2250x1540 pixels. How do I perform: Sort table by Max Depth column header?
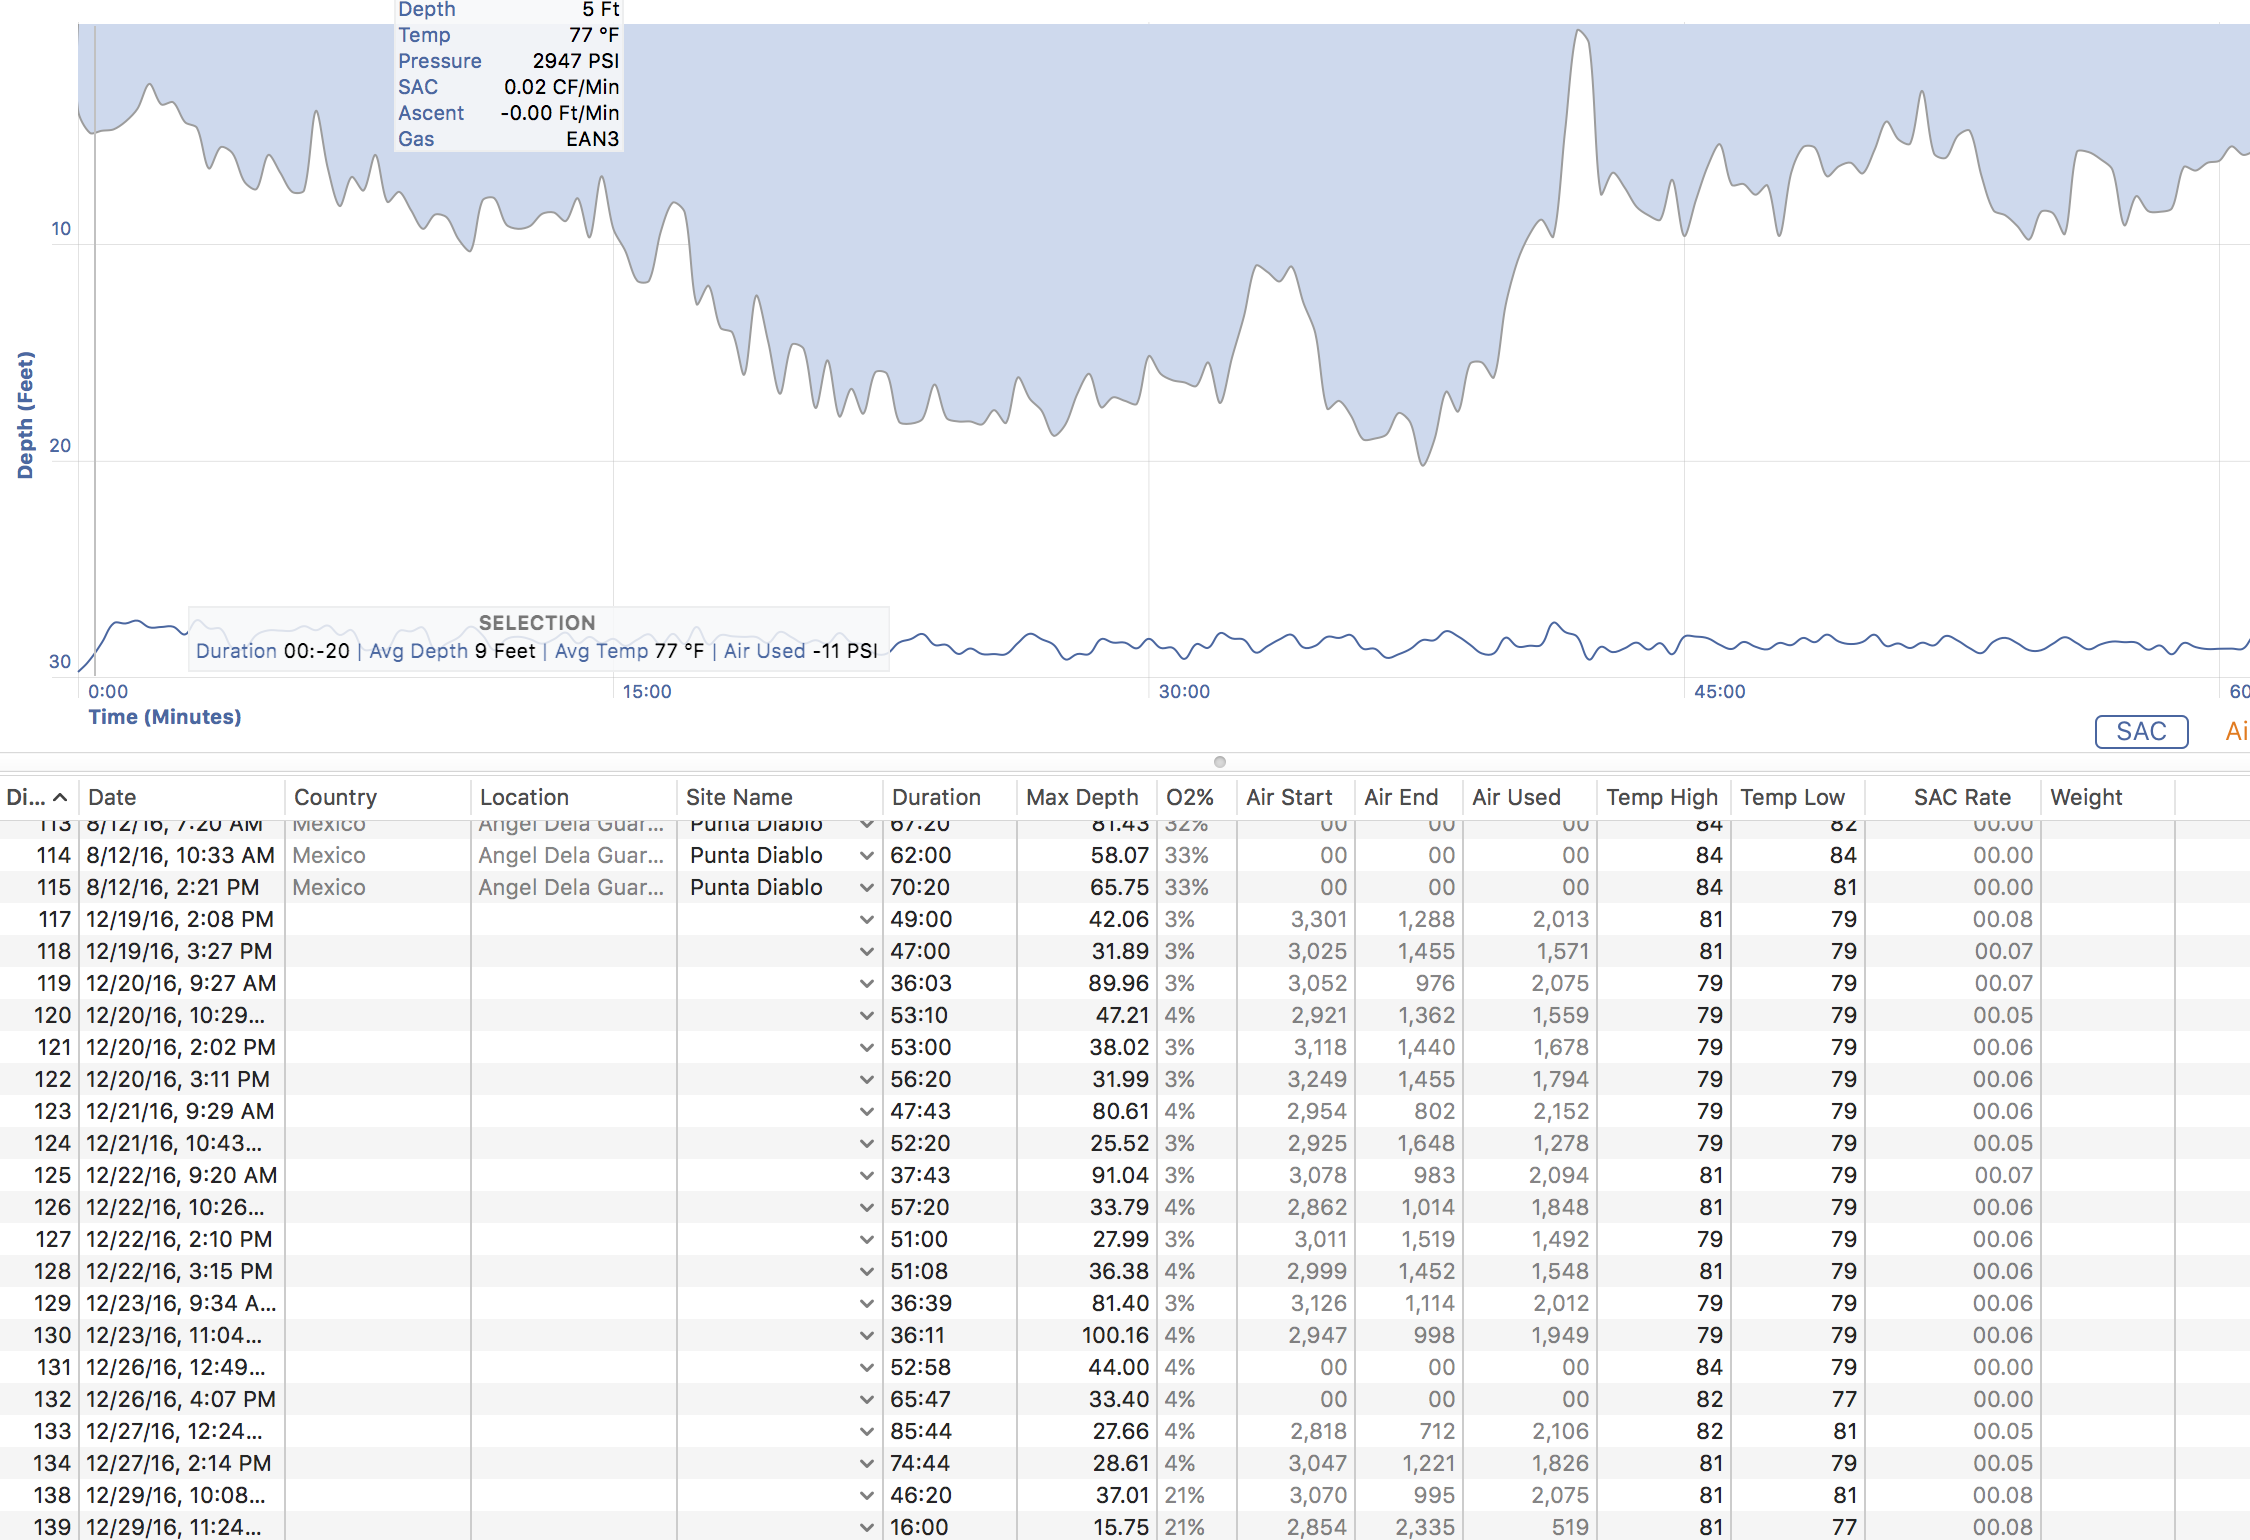pos(1082,797)
